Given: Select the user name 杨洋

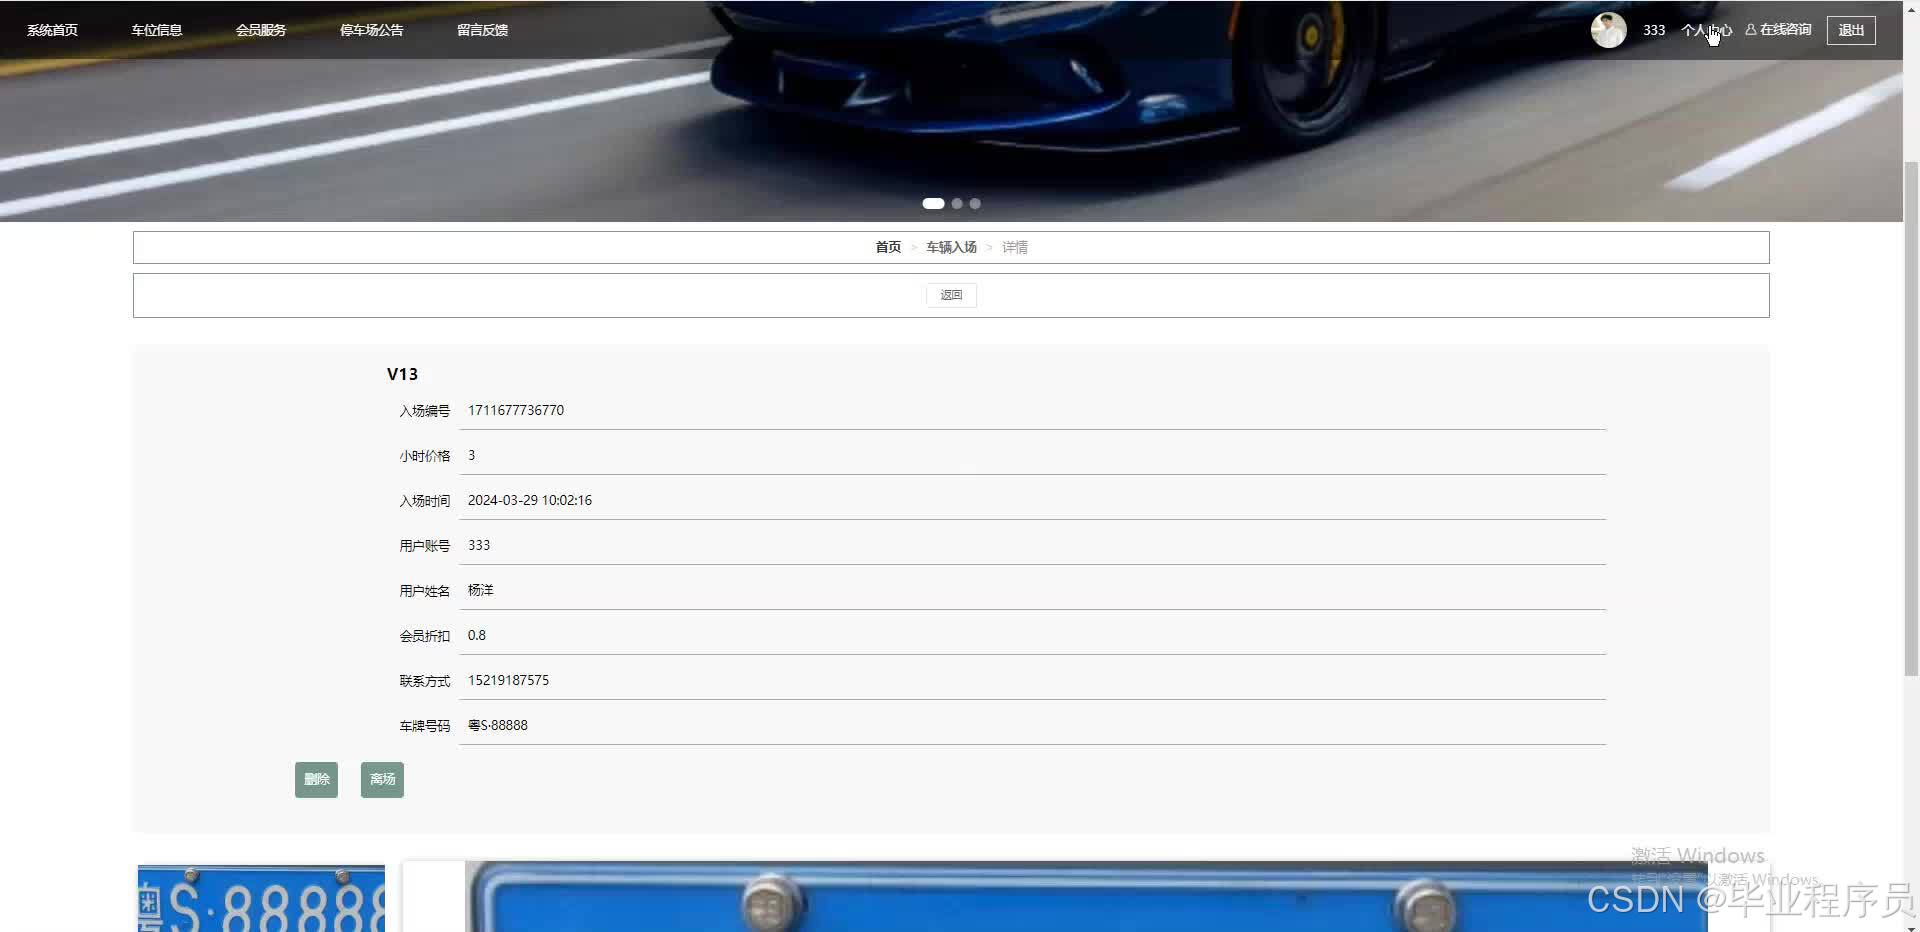Looking at the screenshot, I should click(x=481, y=590).
